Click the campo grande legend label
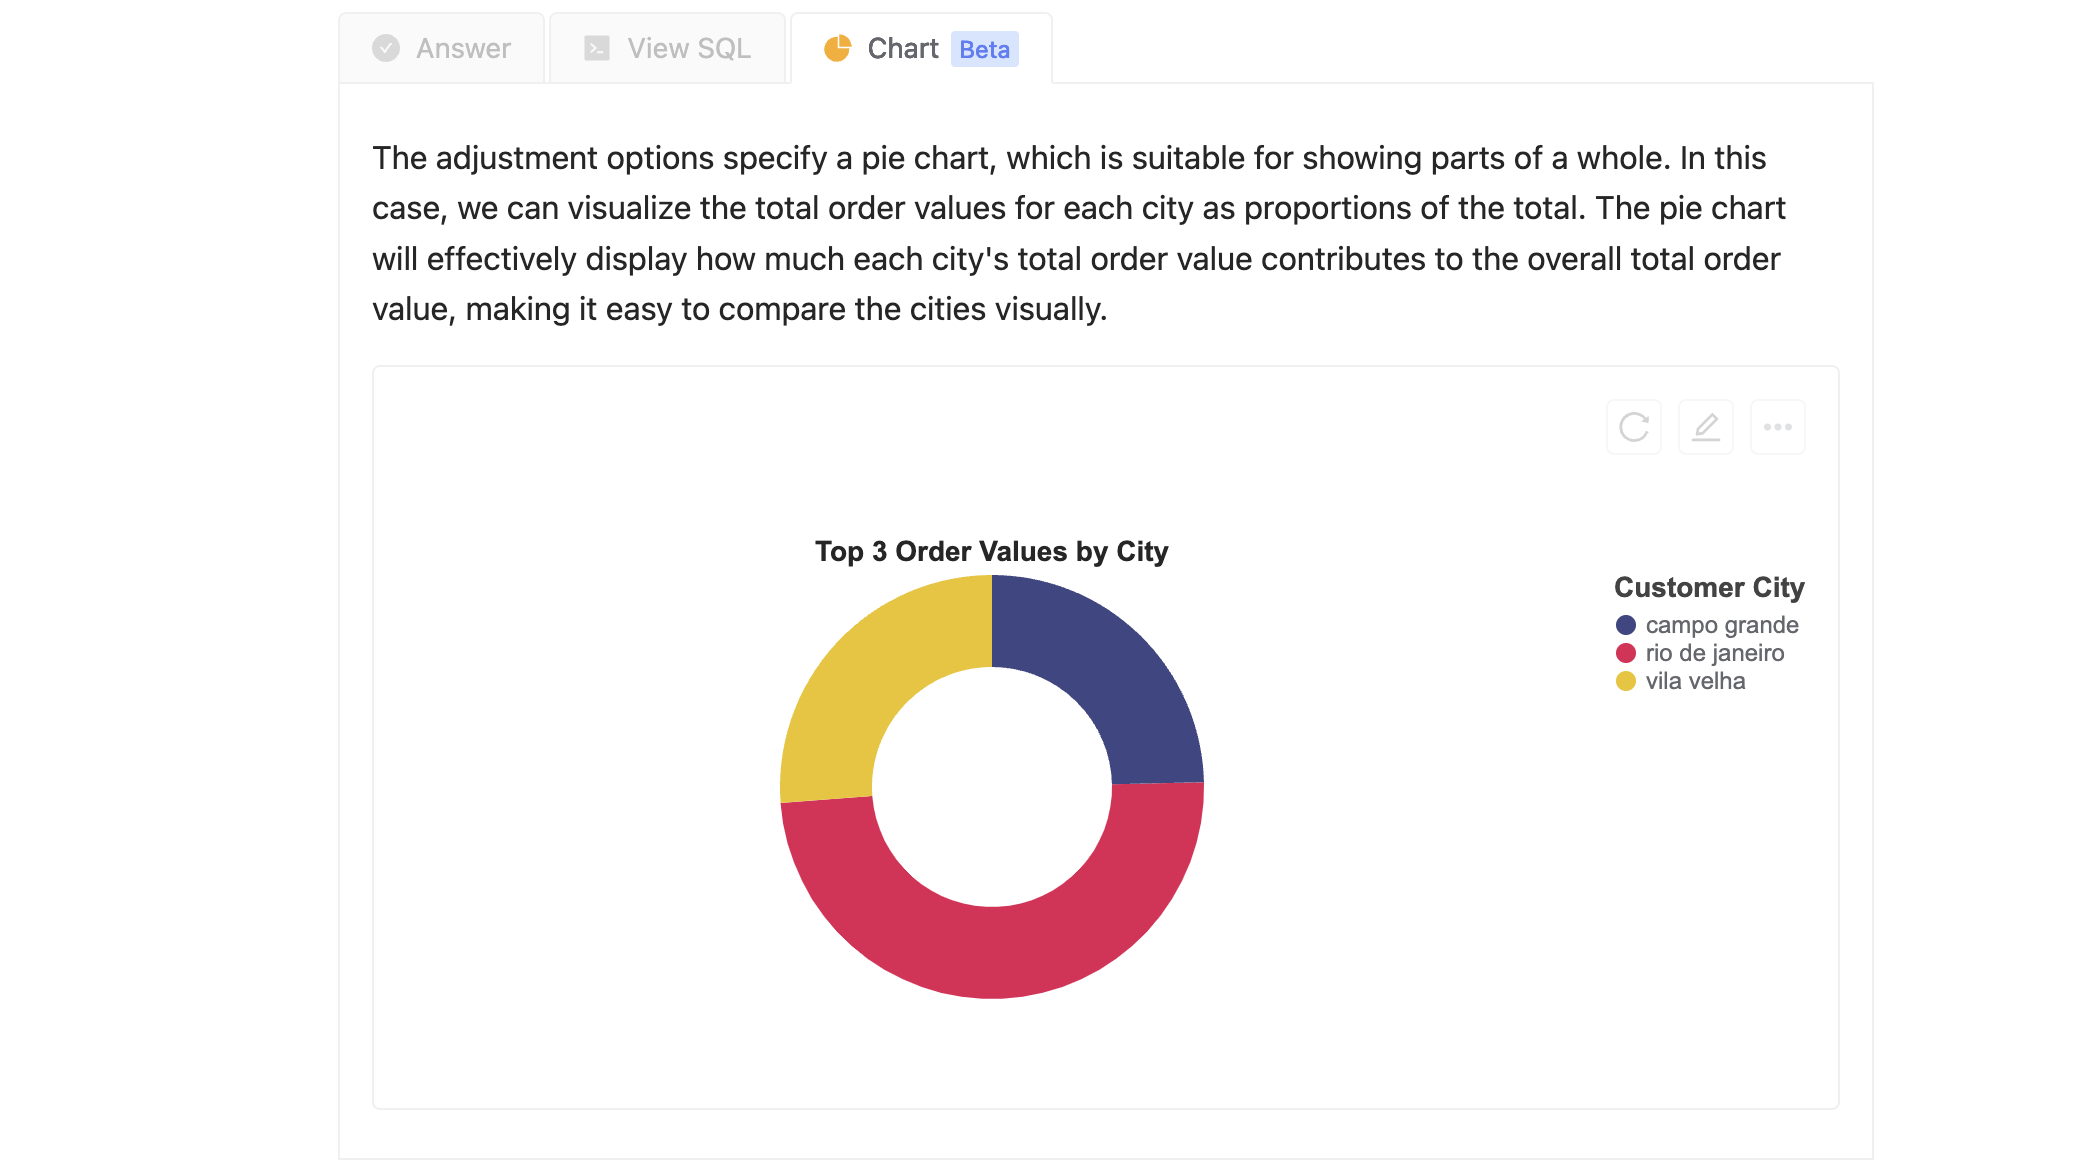Viewport: 2100px width, 1168px height. [1722, 625]
